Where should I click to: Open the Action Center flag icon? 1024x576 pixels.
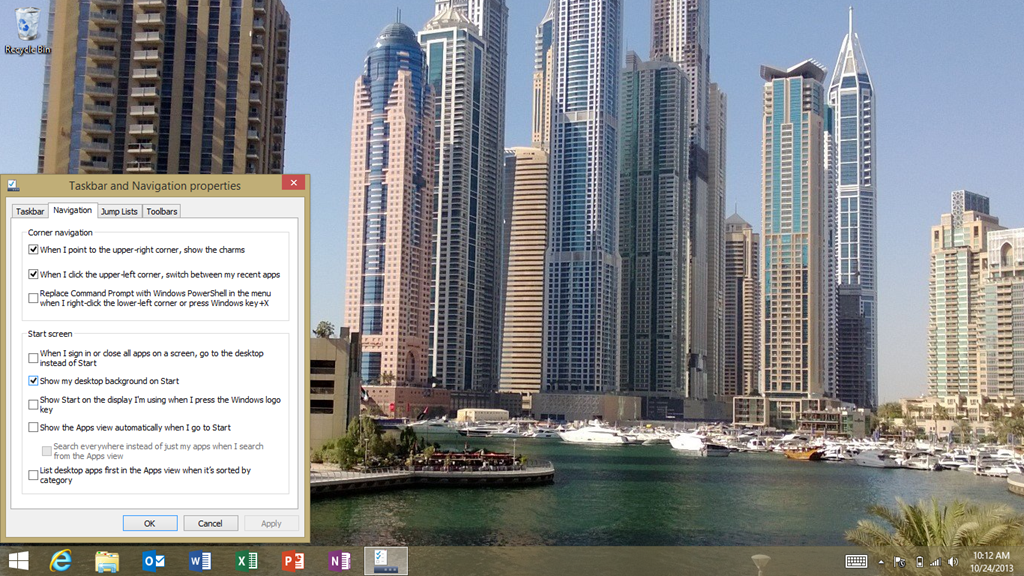[900, 562]
